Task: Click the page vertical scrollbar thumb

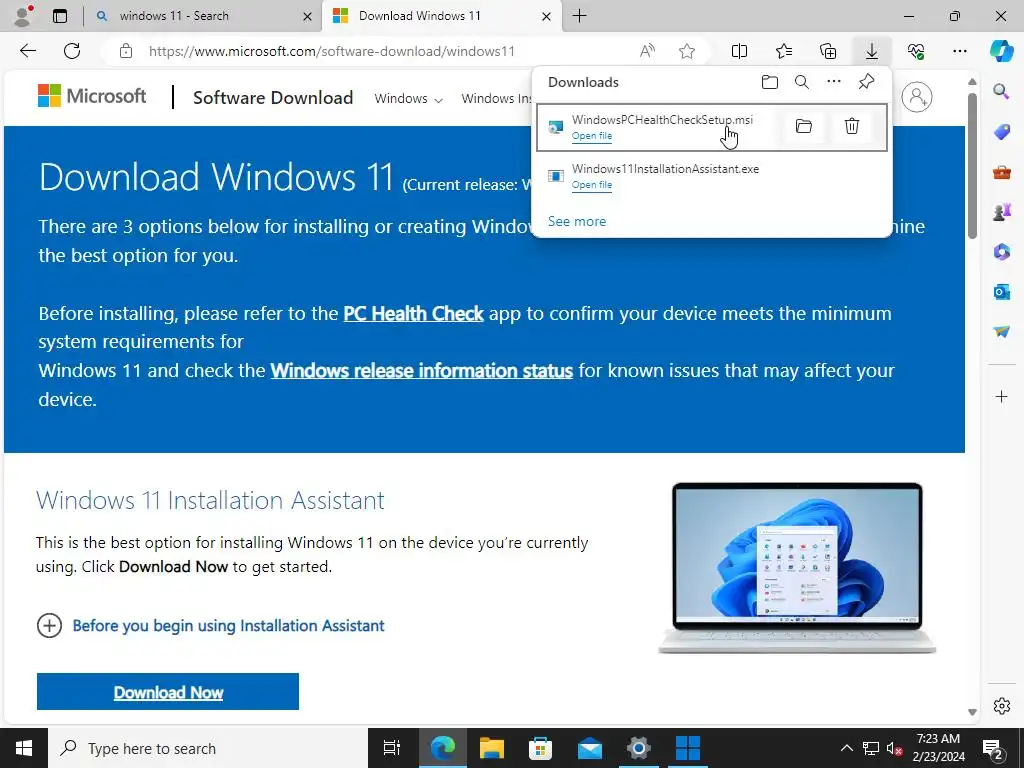Action: click(972, 166)
